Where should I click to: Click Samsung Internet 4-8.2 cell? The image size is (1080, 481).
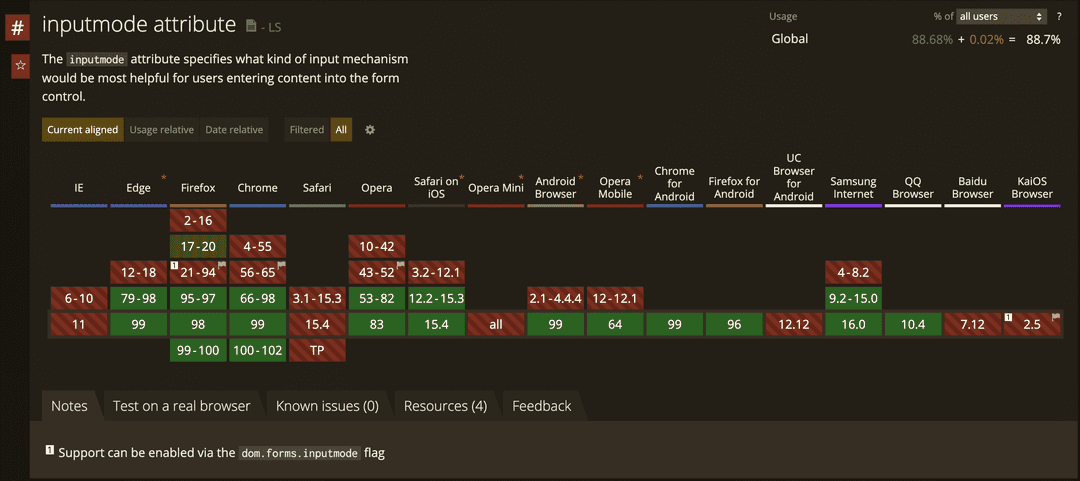point(853,272)
